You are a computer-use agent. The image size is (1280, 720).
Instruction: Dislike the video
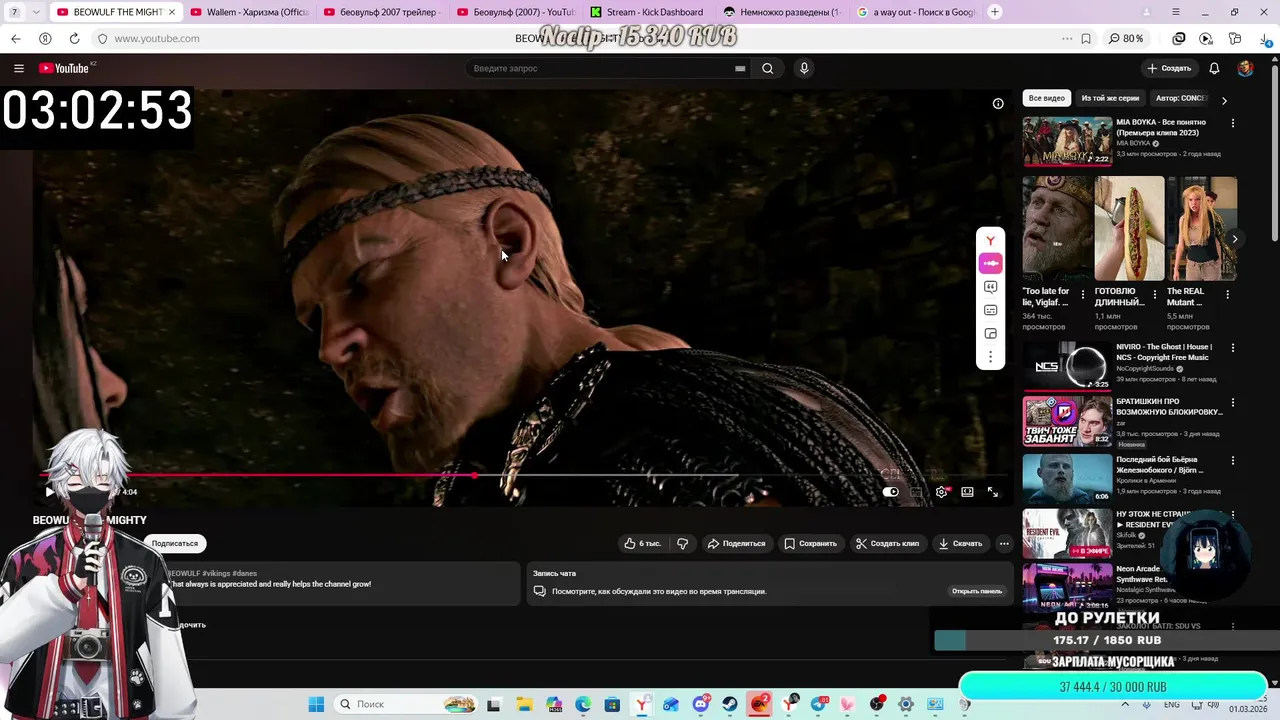point(682,543)
